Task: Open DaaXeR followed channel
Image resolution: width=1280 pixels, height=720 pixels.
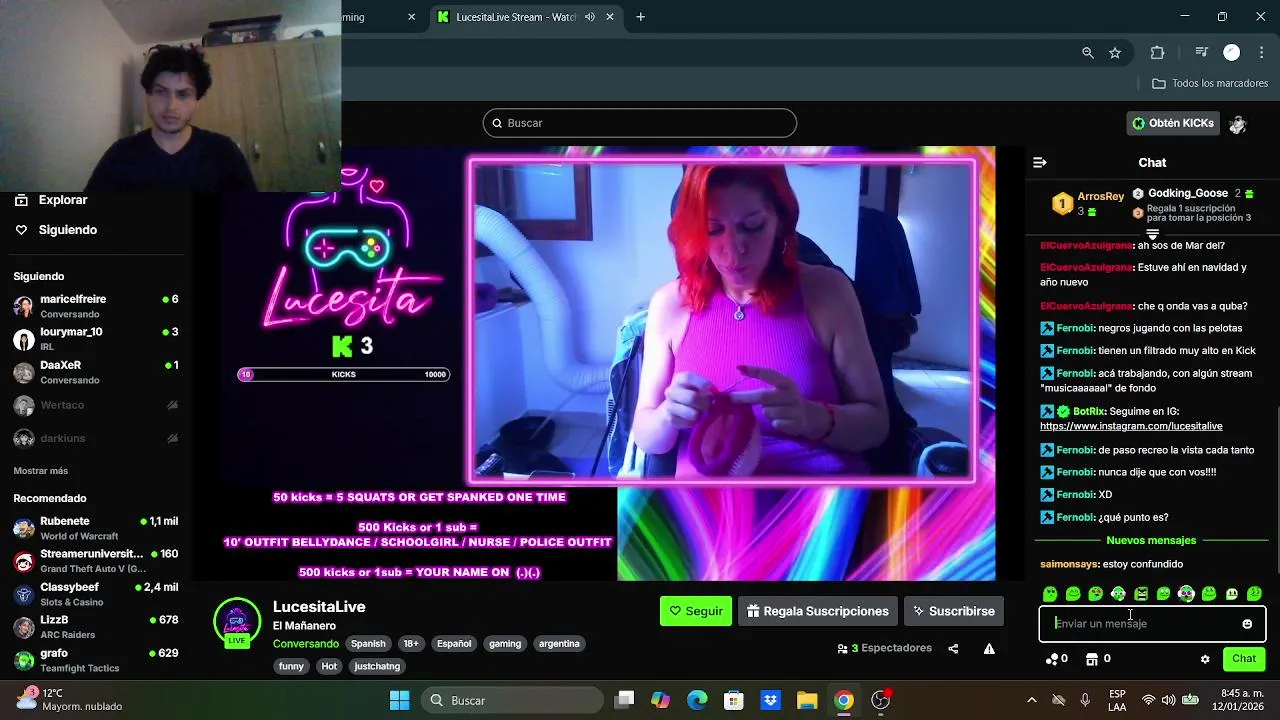Action: [95, 372]
